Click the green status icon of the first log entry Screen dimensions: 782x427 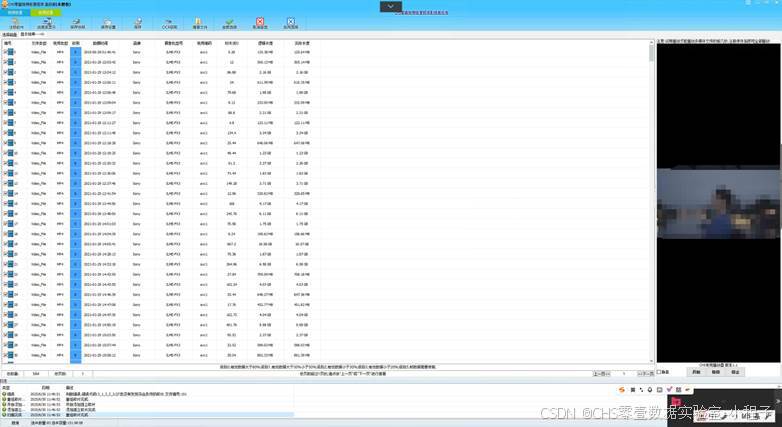pyautogui.click(x=4, y=394)
